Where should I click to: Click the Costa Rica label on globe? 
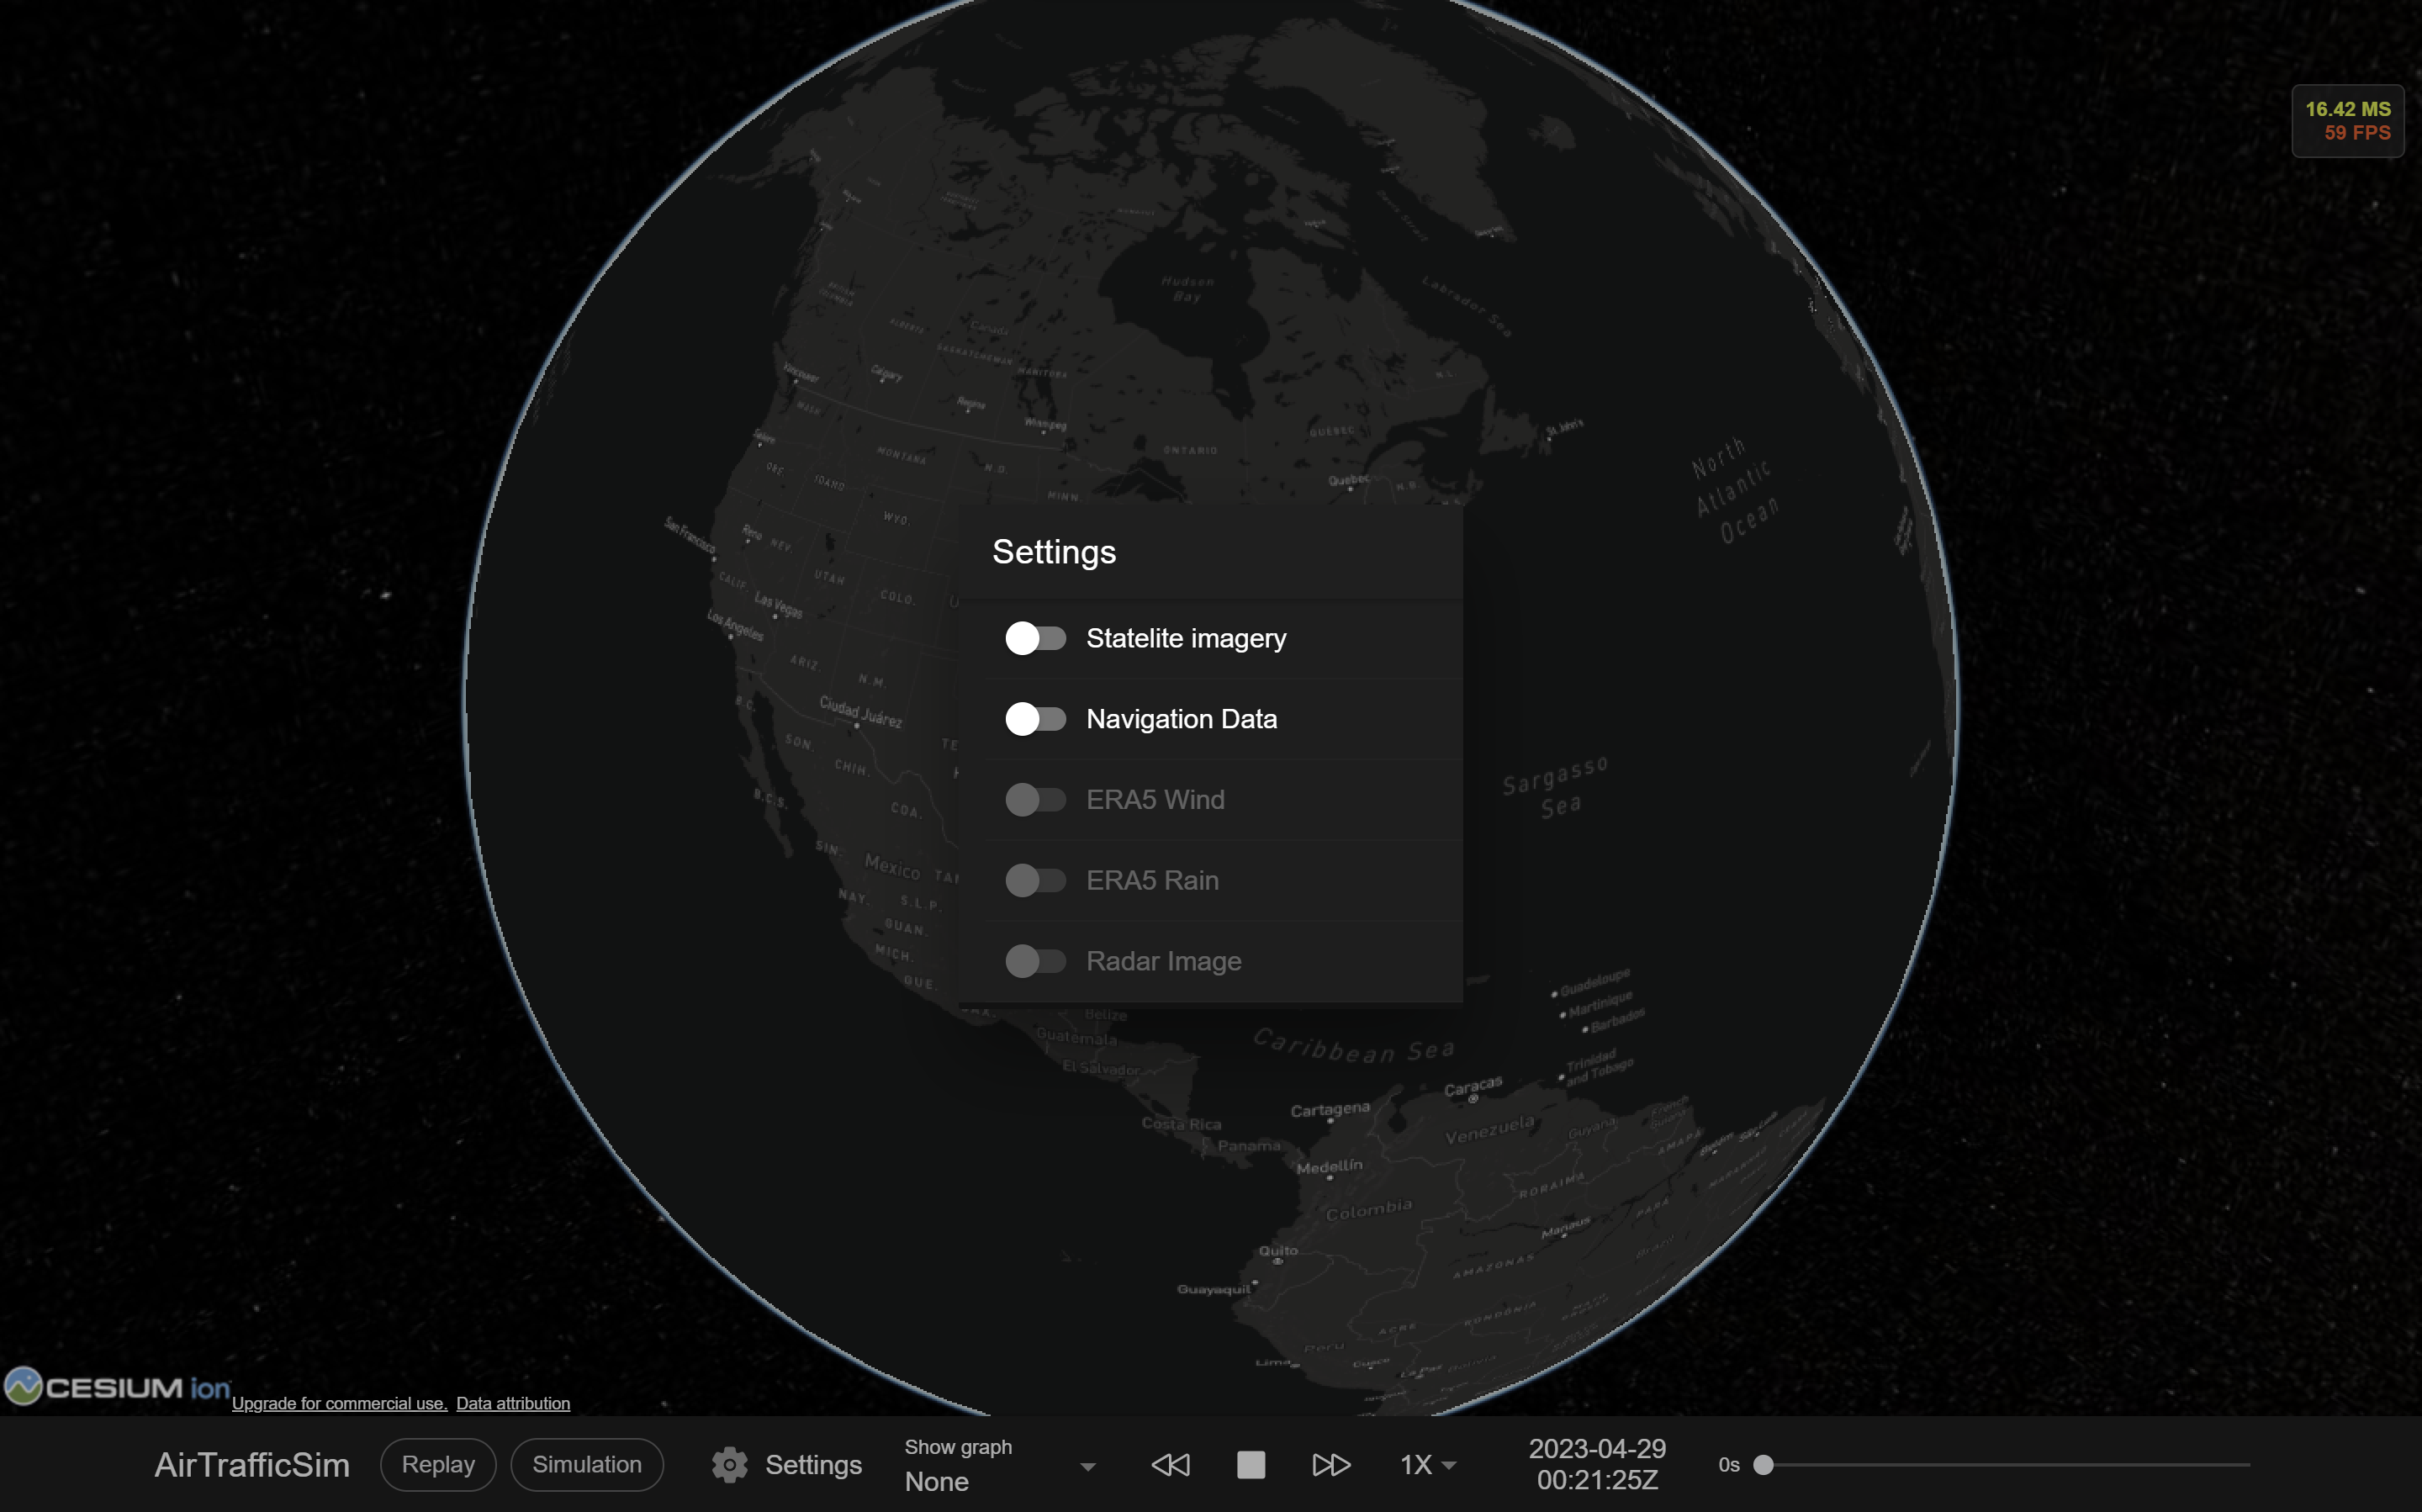coord(1181,1124)
